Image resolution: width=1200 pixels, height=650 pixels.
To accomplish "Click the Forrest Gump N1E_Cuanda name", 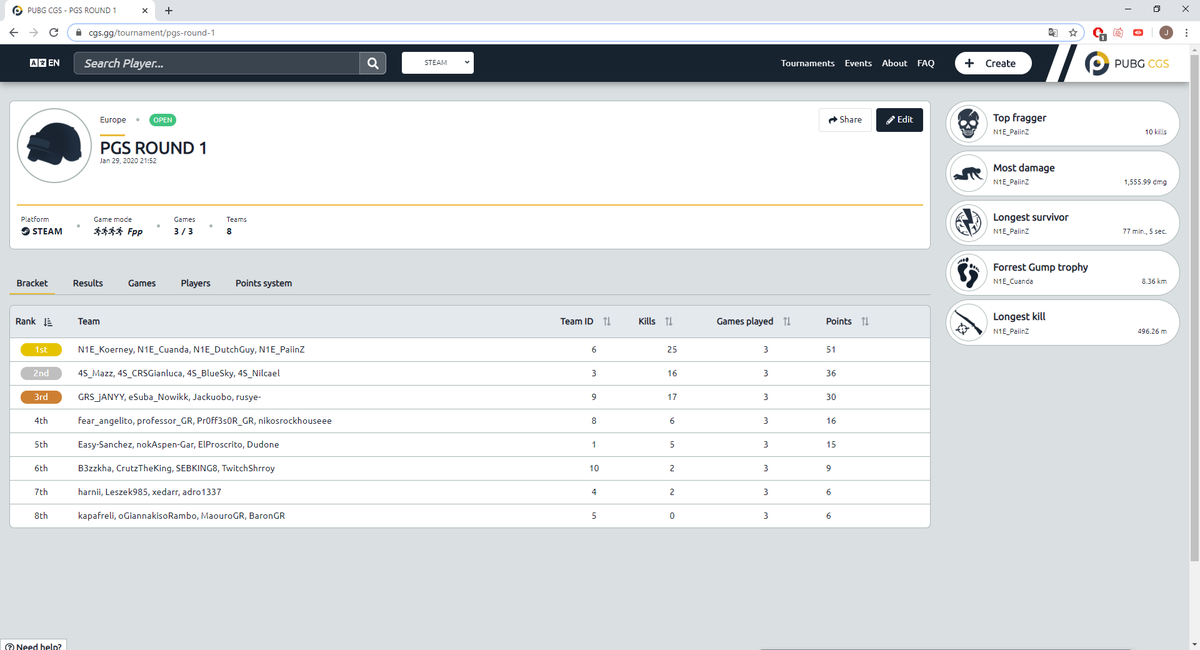I will point(1014,282).
